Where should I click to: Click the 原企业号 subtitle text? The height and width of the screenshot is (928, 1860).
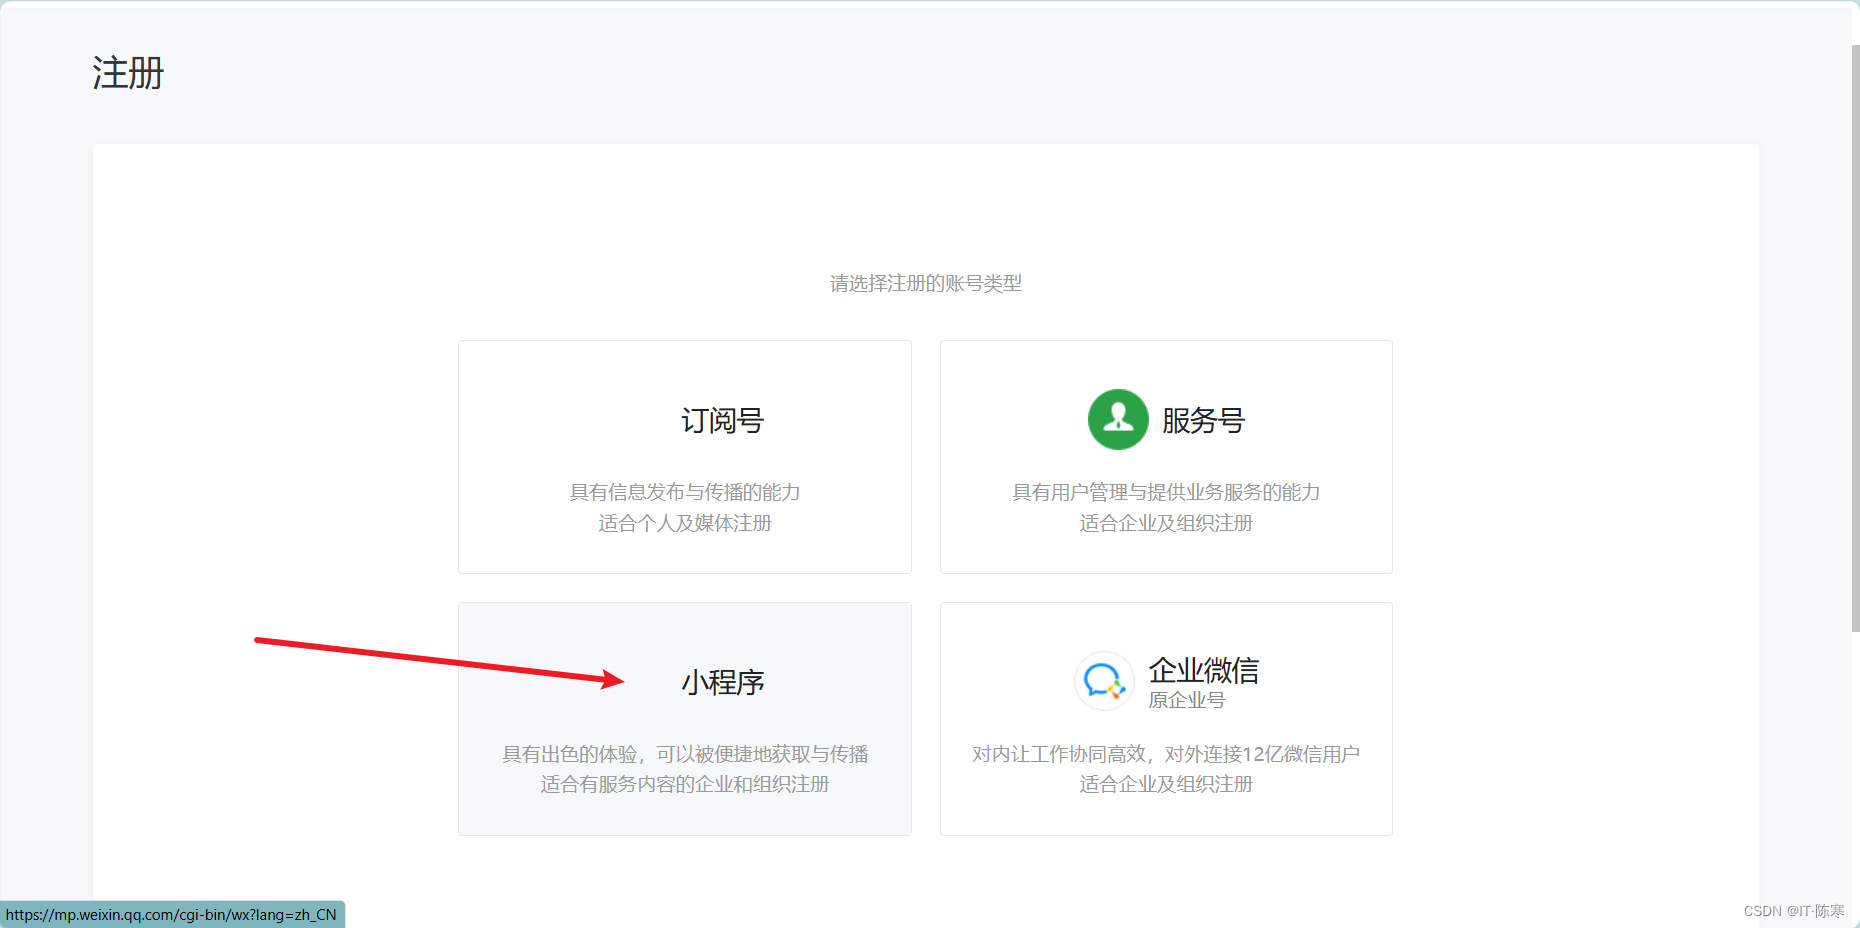click(x=1187, y=700)
